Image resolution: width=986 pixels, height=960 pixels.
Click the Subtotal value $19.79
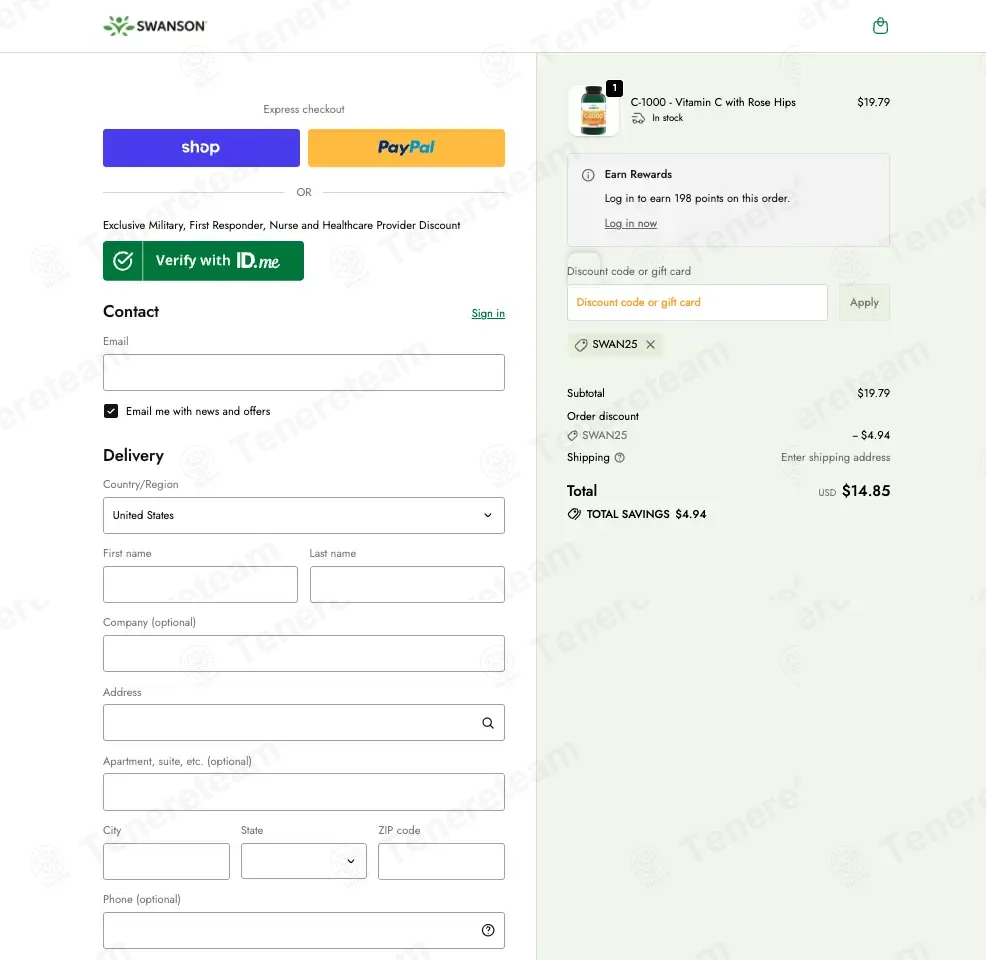873,394
